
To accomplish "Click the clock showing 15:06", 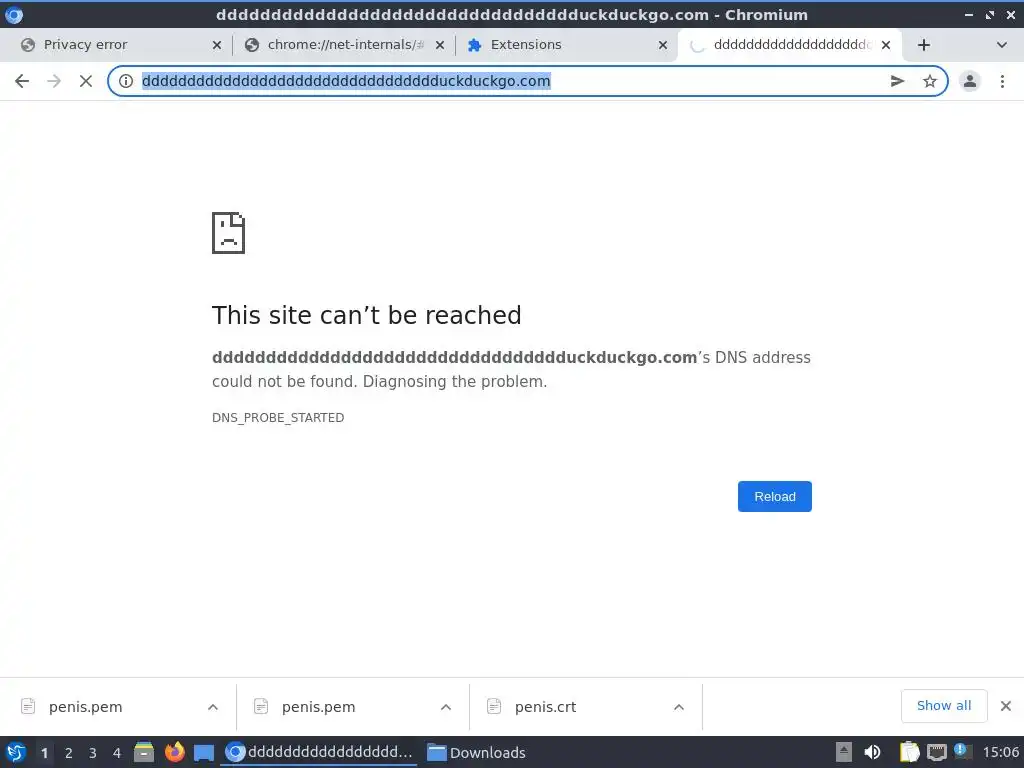I will pos(1000,752).
